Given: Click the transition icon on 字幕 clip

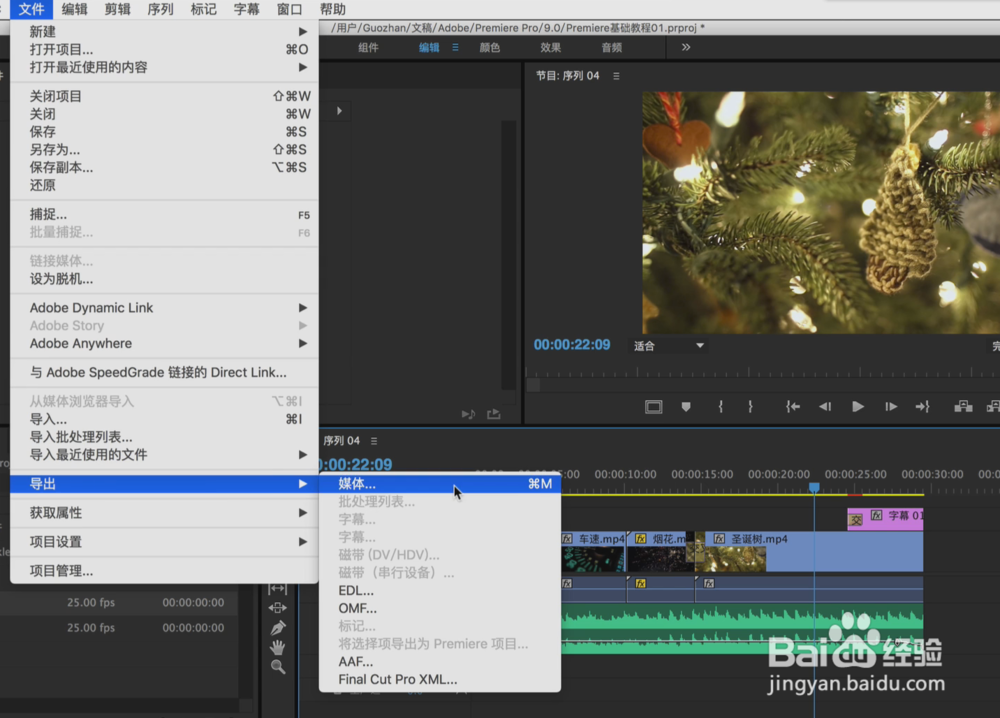Looking at the screenshot, I should 856,520.
